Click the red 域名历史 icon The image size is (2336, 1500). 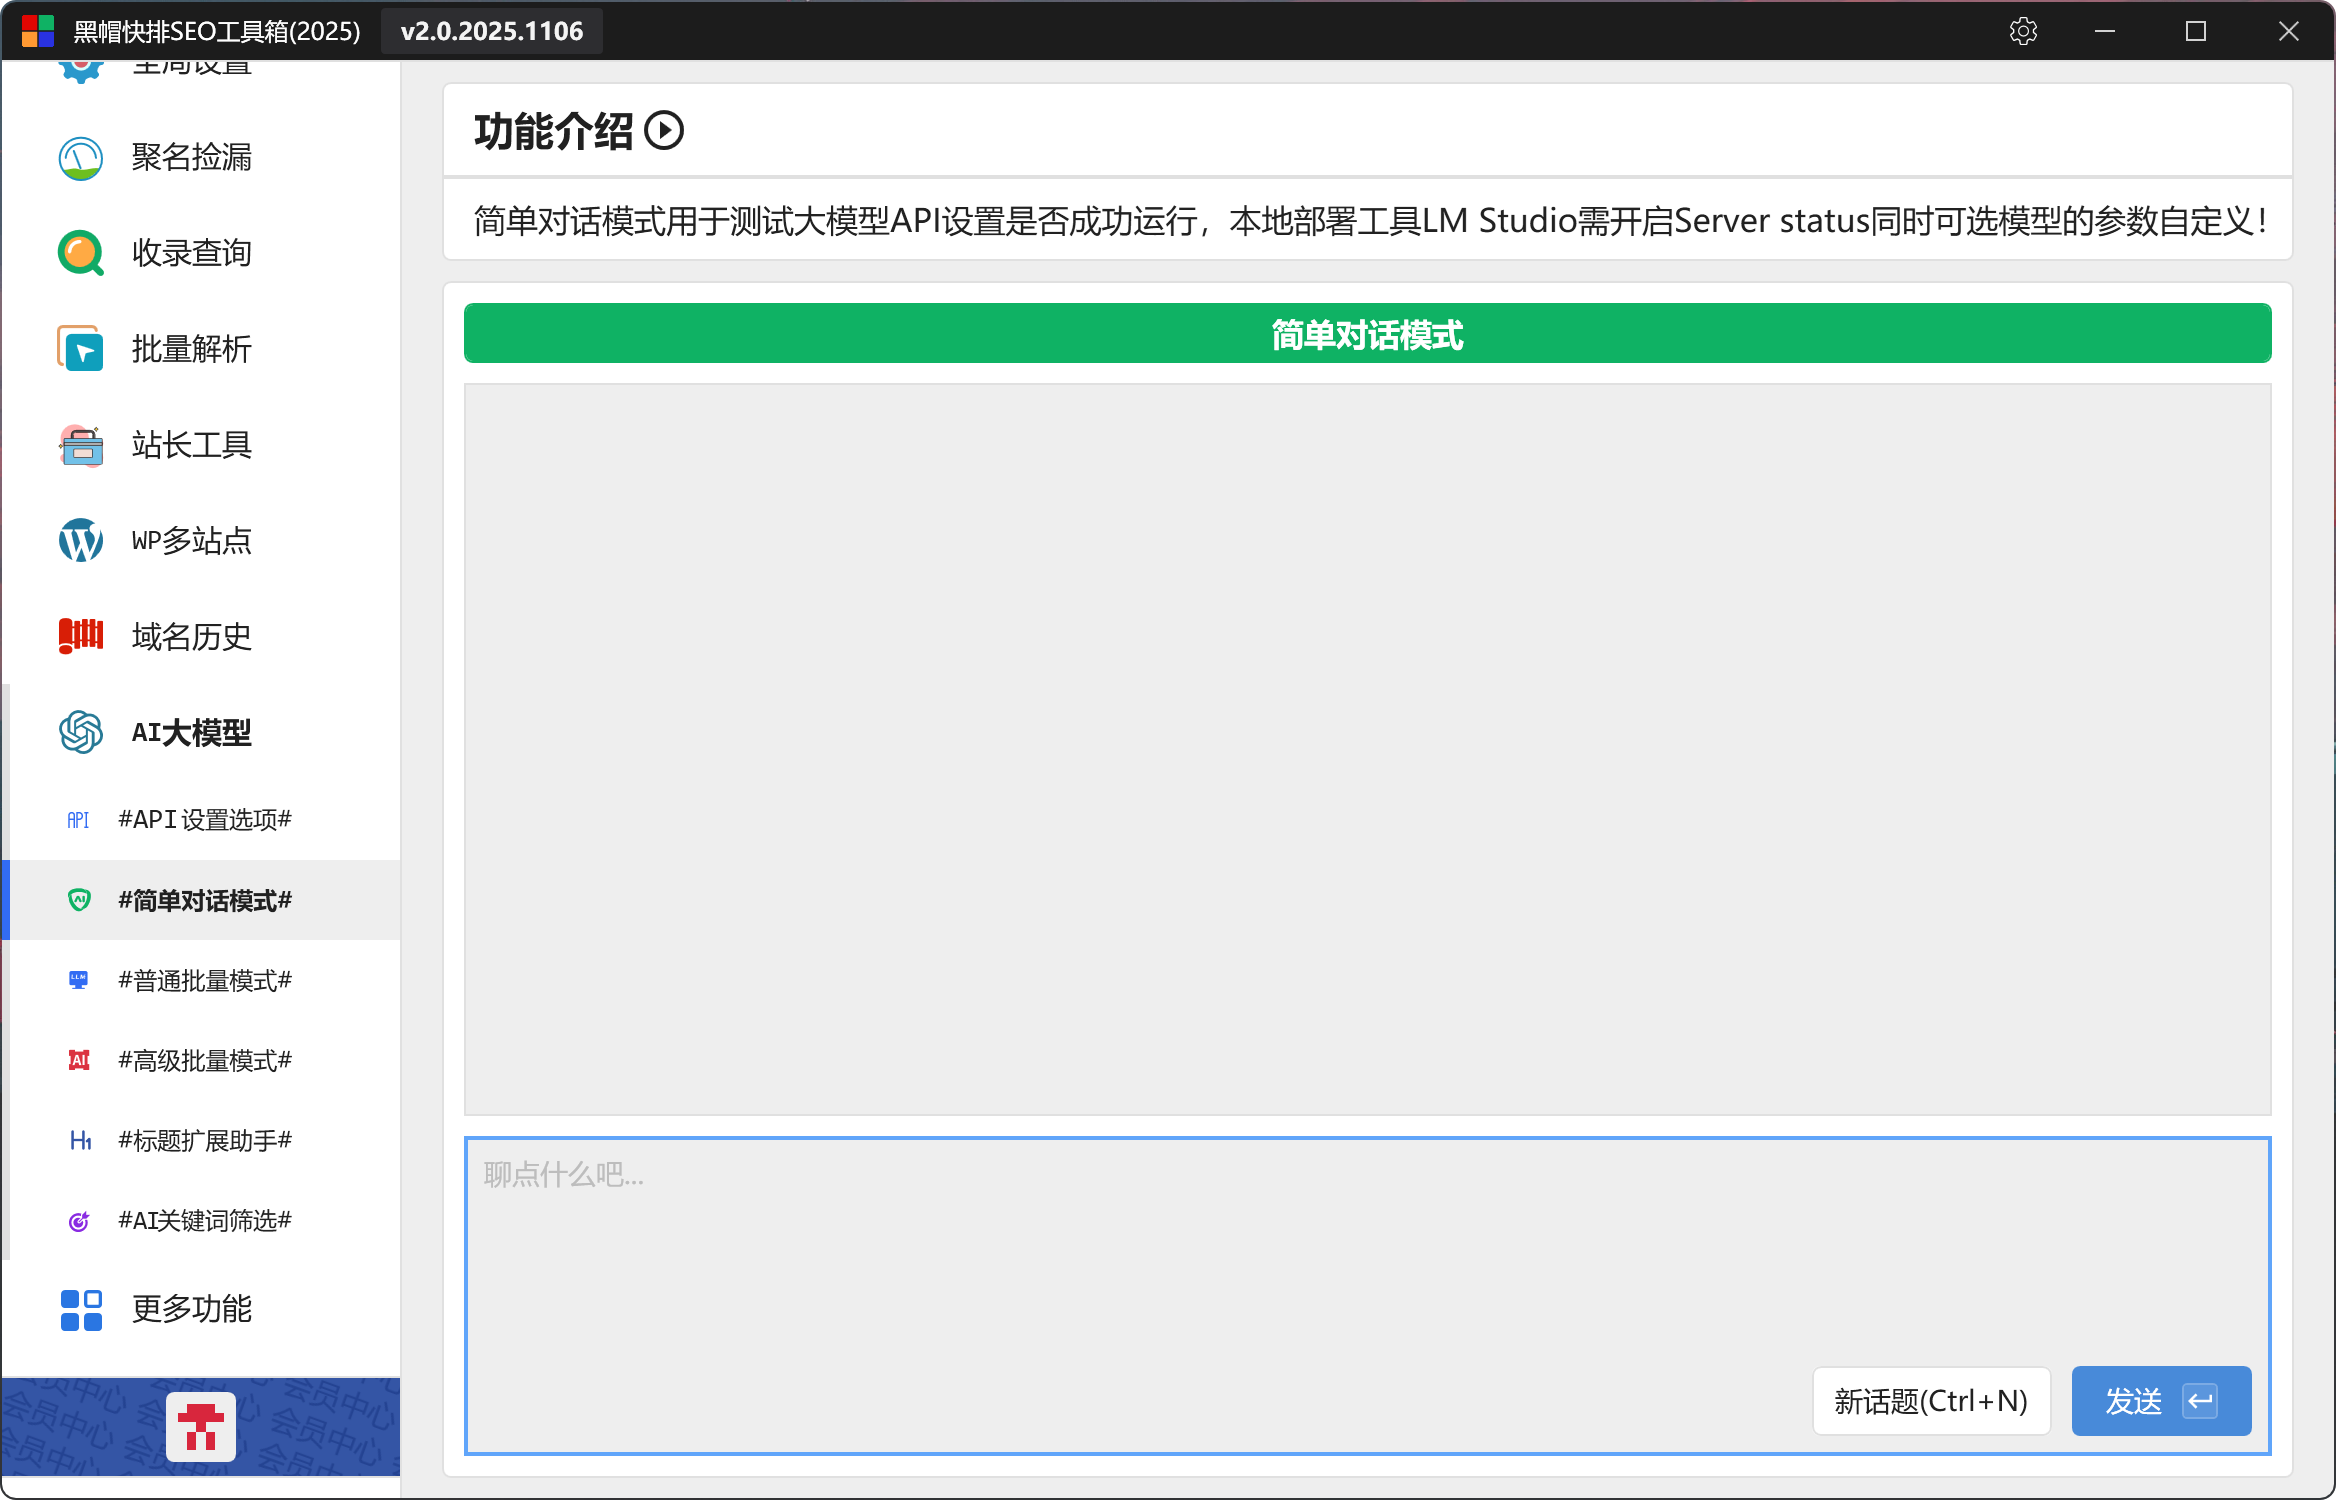point(80,636)
